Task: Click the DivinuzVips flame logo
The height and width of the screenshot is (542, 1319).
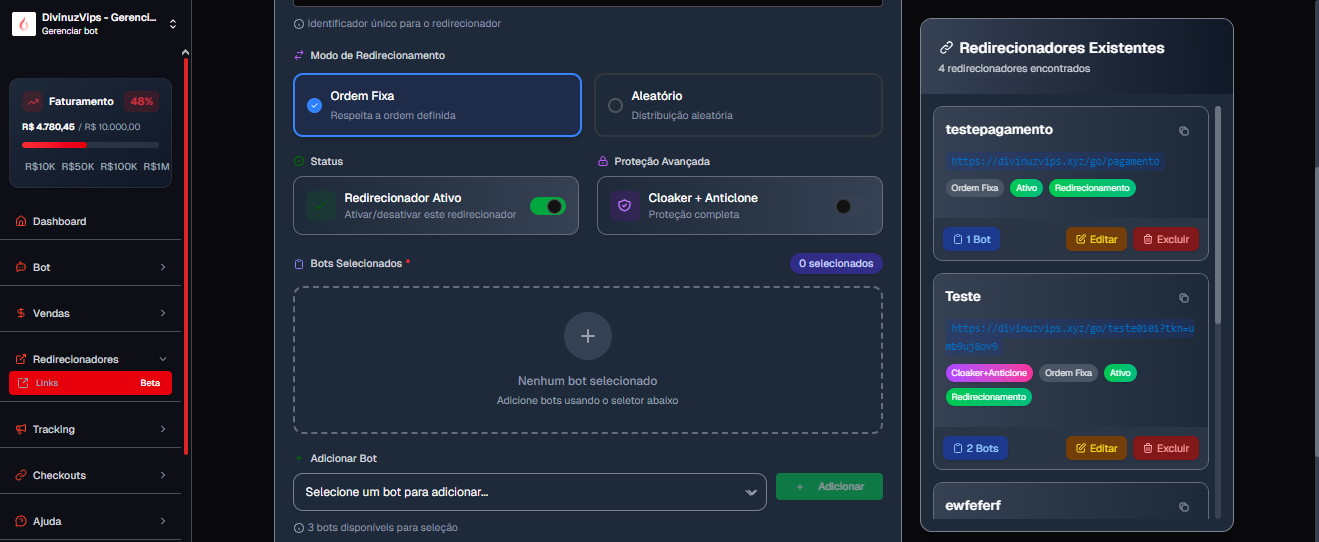Action: 24,24
